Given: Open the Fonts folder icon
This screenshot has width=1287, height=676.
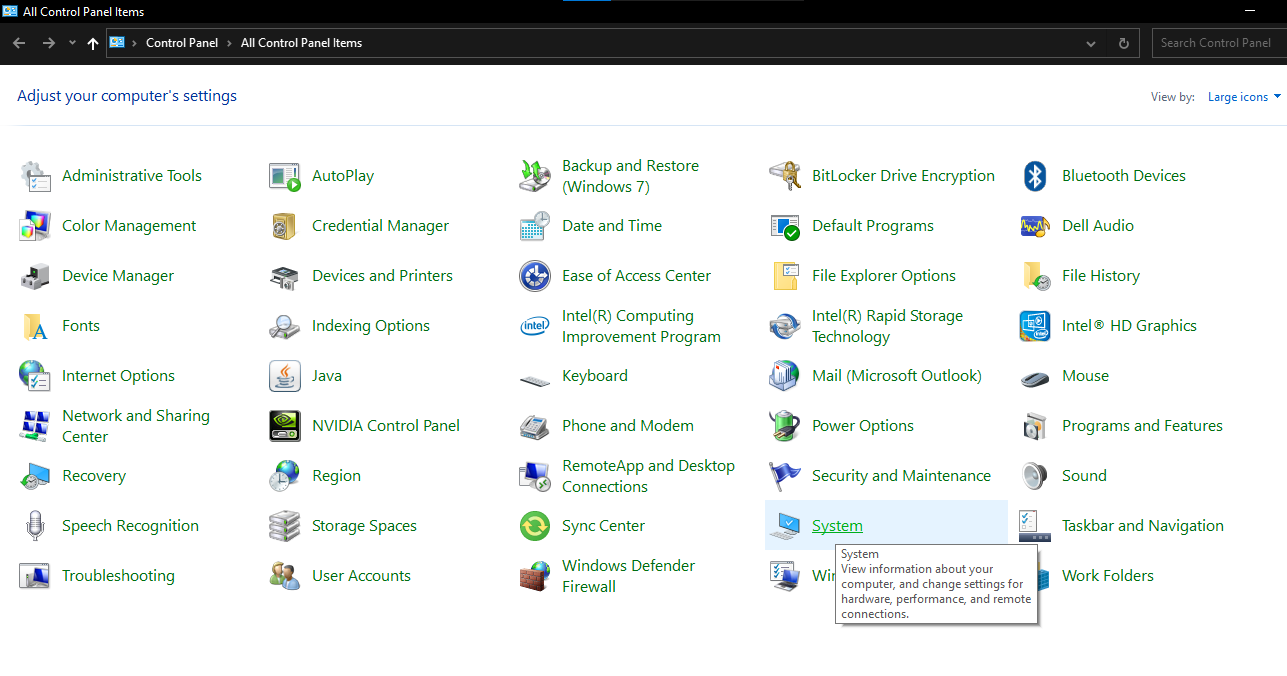Looking at the screenshot, I should tap(35, 326).
